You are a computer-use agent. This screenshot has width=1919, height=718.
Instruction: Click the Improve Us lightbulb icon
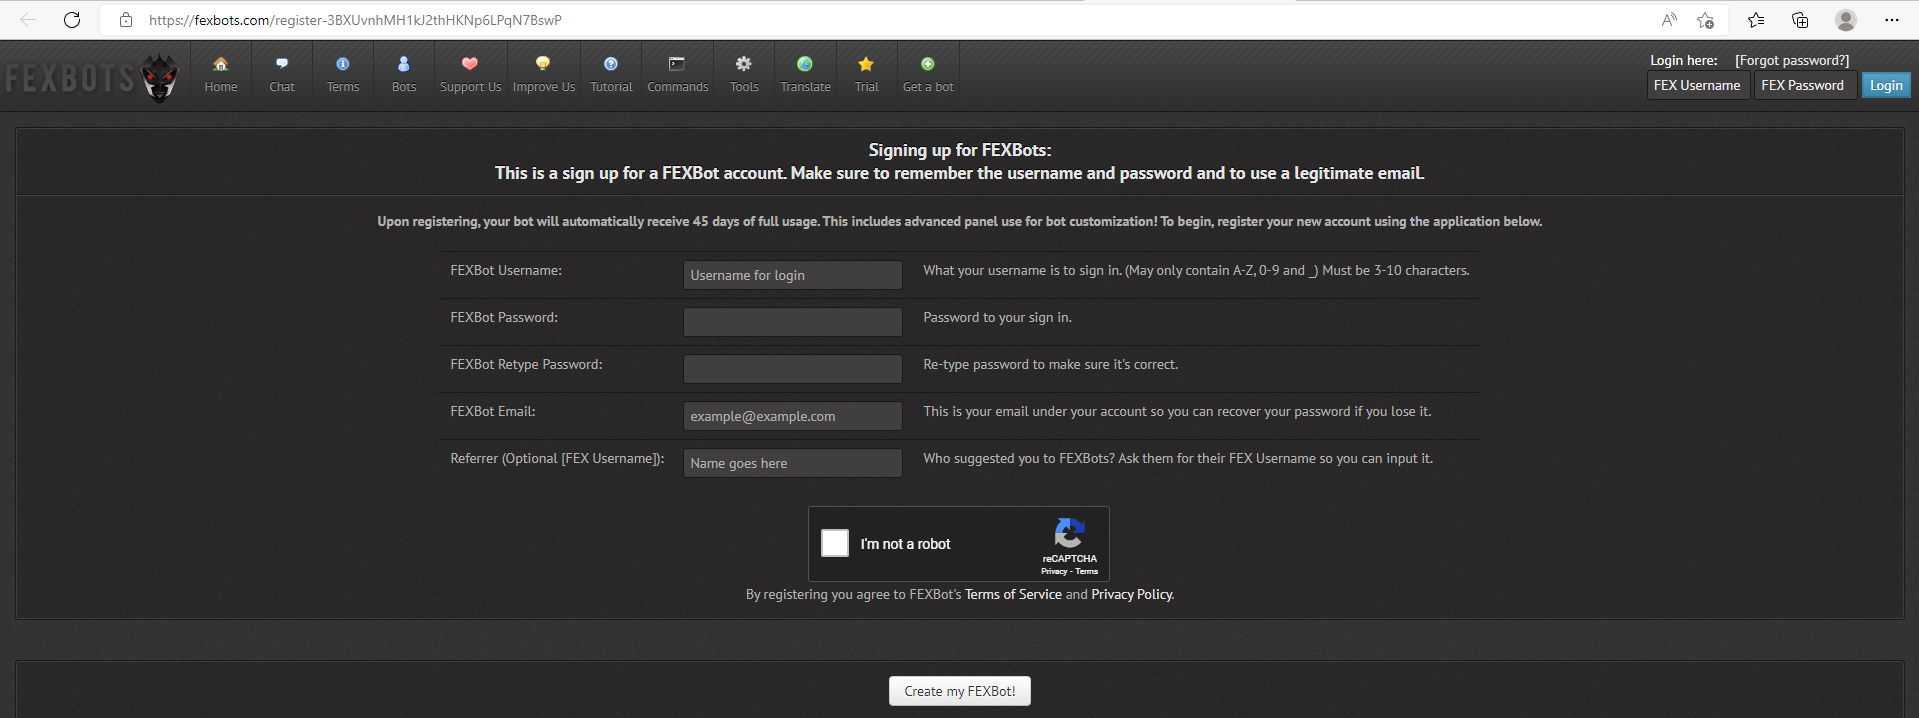point(543,64)
